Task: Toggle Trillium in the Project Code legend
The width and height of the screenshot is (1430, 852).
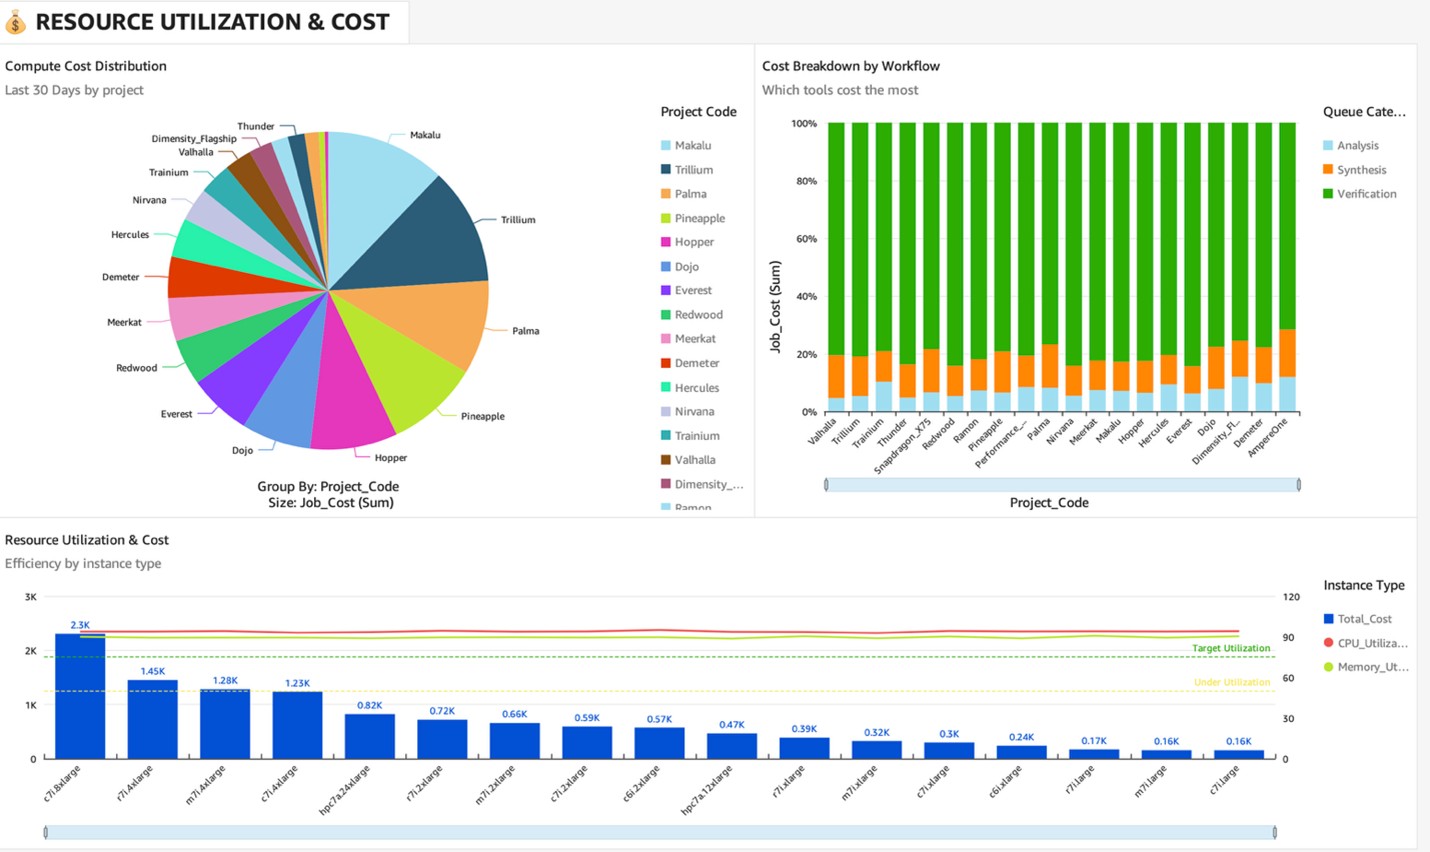Action: (x=693, y=170)
